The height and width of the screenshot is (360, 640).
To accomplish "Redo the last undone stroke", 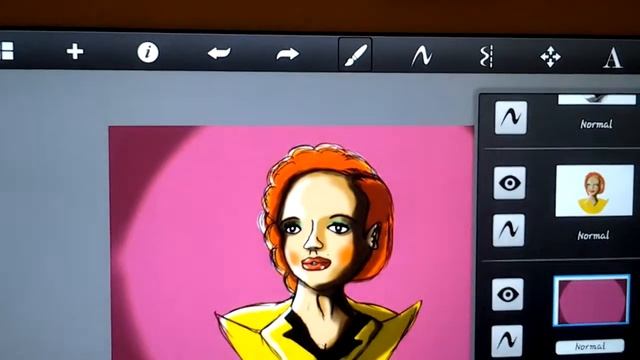I will 287,54.
